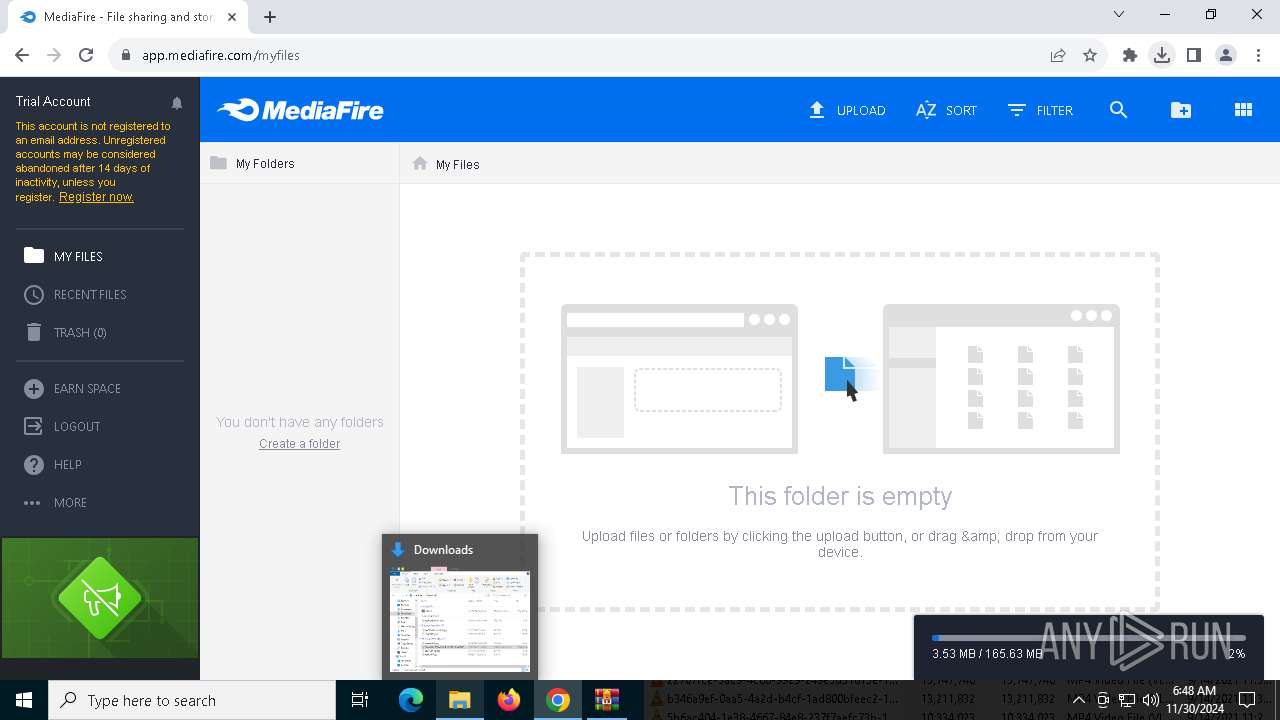Screen dimensions: 1280x720
Task: Select the MediaFire browser tab
Action: tap(128, 17)
